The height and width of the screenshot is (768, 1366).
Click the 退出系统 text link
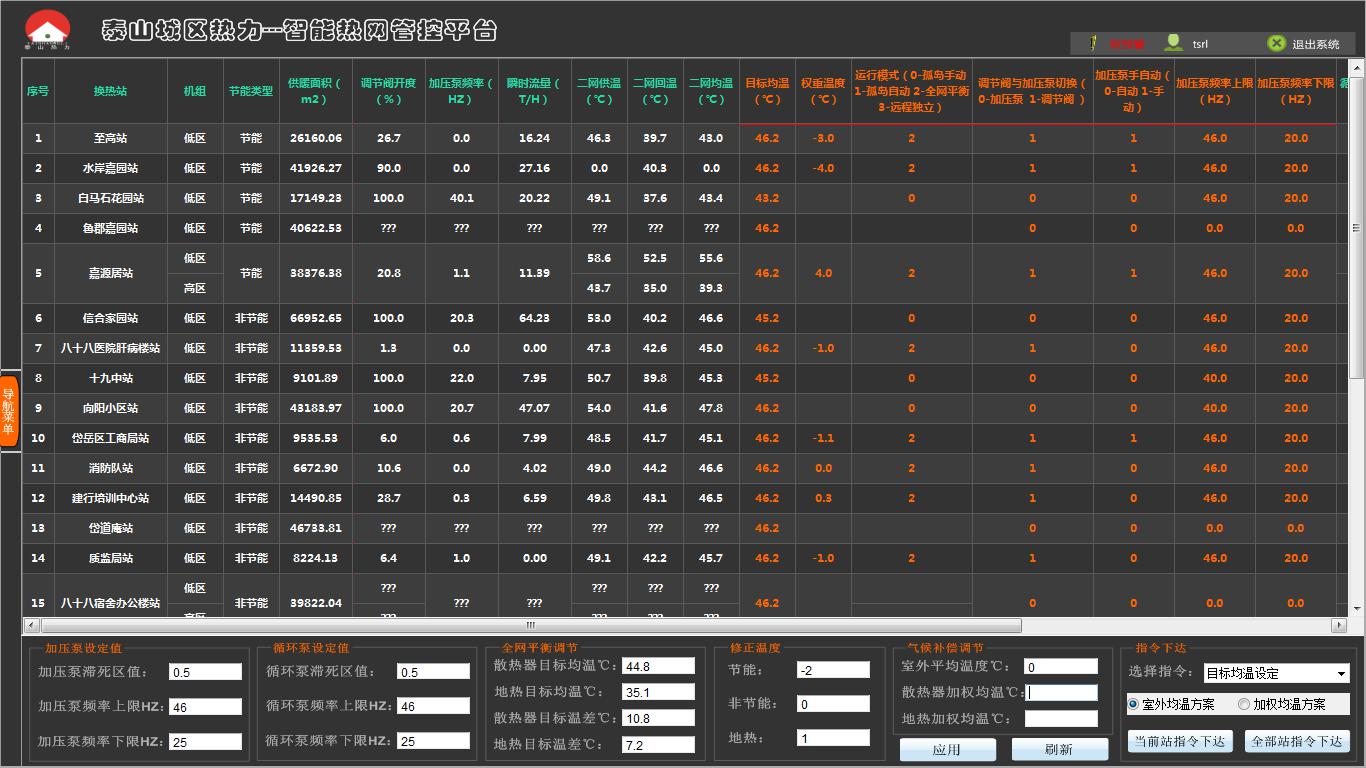1315,44
